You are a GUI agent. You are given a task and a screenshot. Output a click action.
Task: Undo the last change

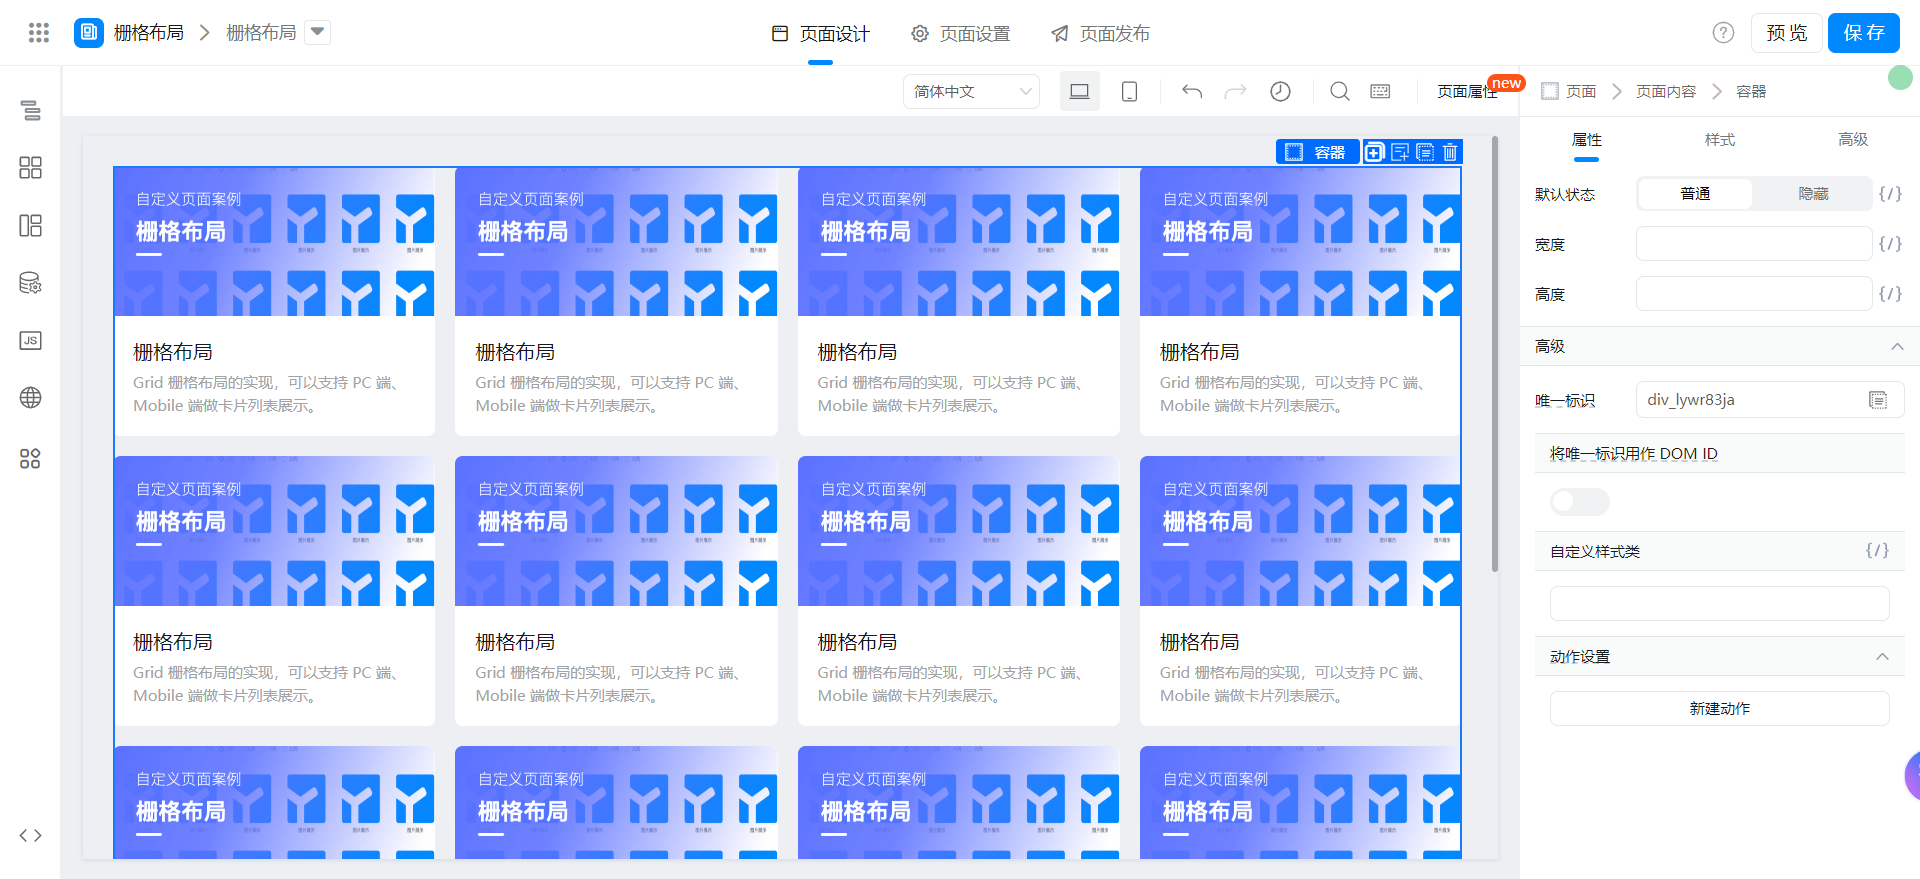pyautogui.click(x=1192, y=91)
